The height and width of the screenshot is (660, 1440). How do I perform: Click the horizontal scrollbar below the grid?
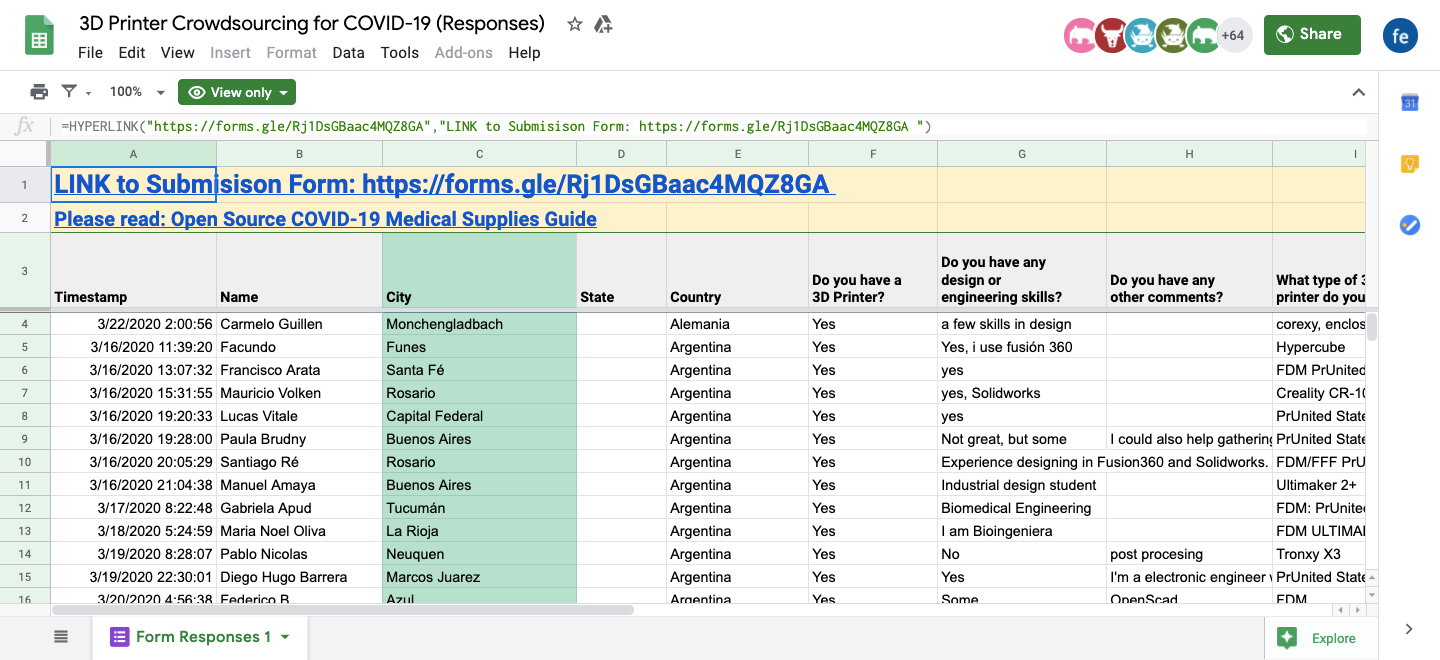(x=342, y=609)
